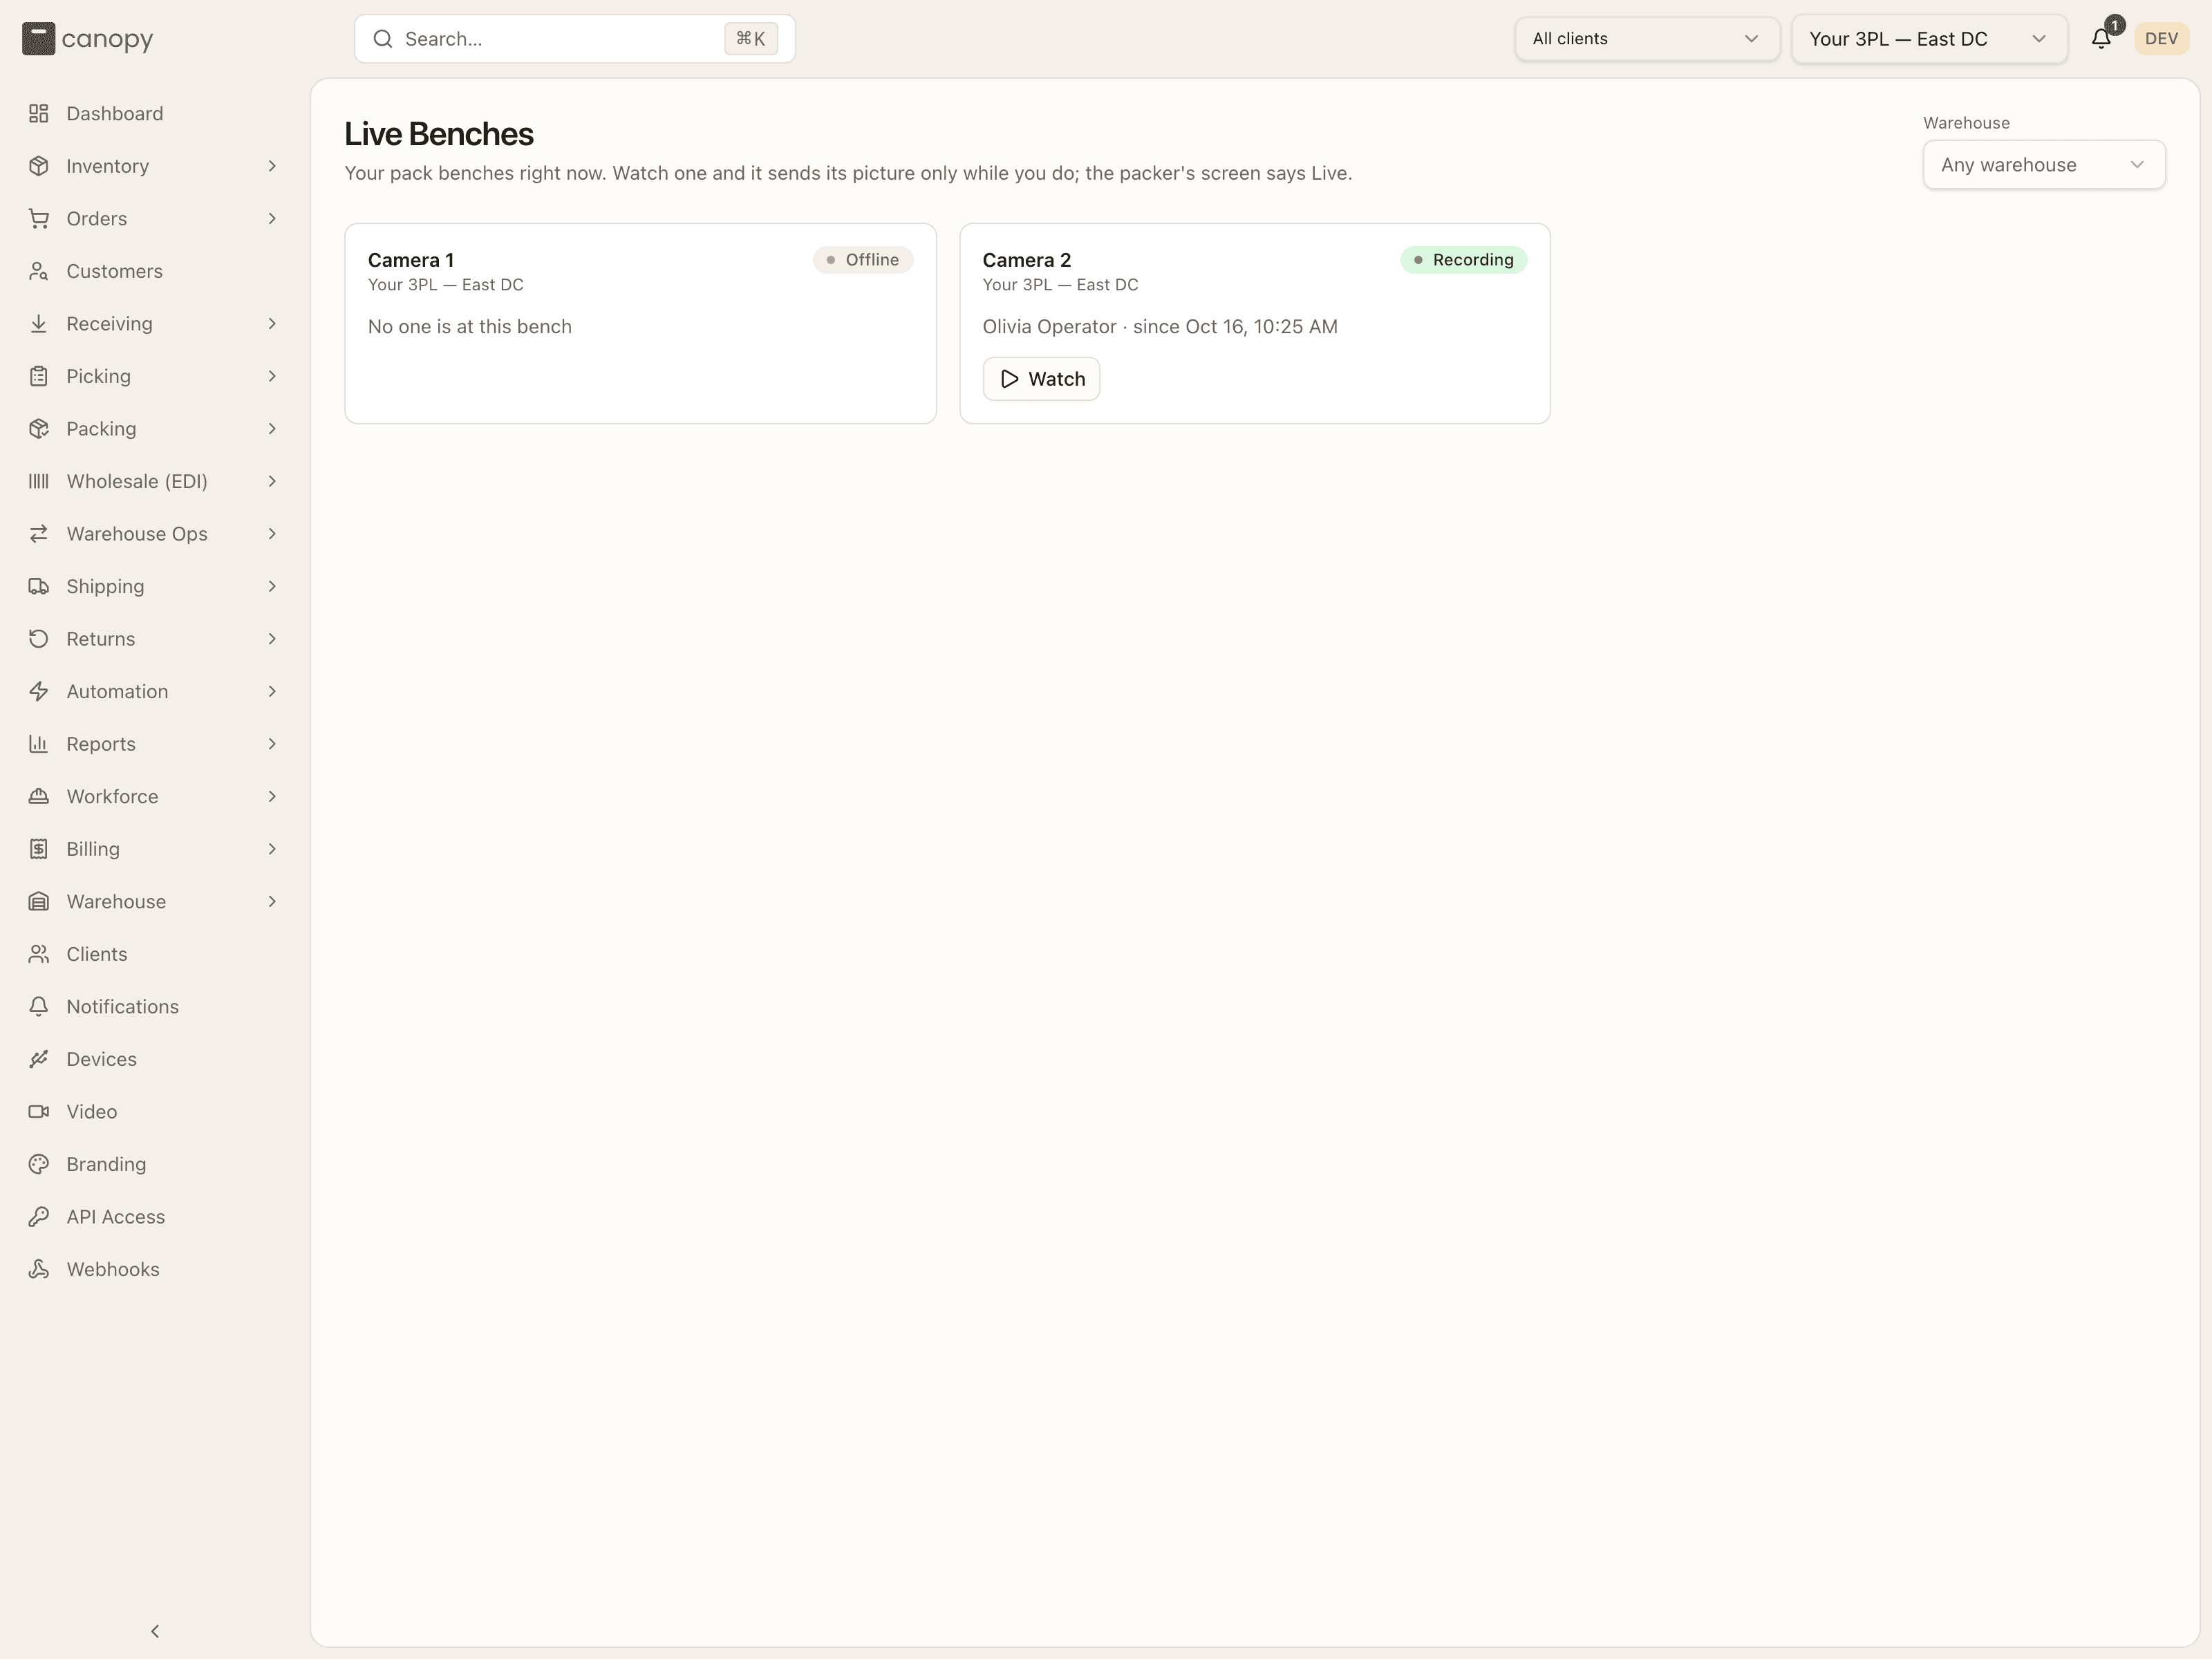Click the Webhooks icon

tap(39, 1269)
